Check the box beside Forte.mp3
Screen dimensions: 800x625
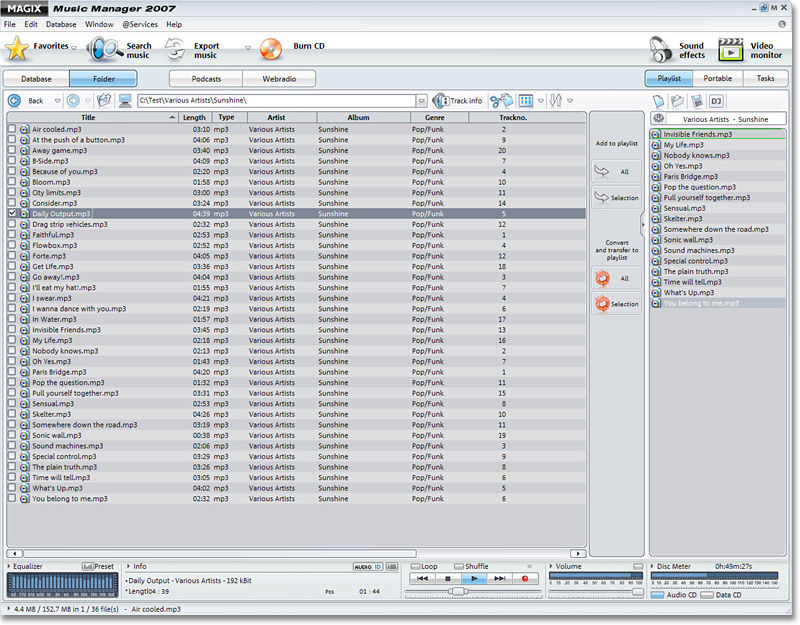[12, 256]
